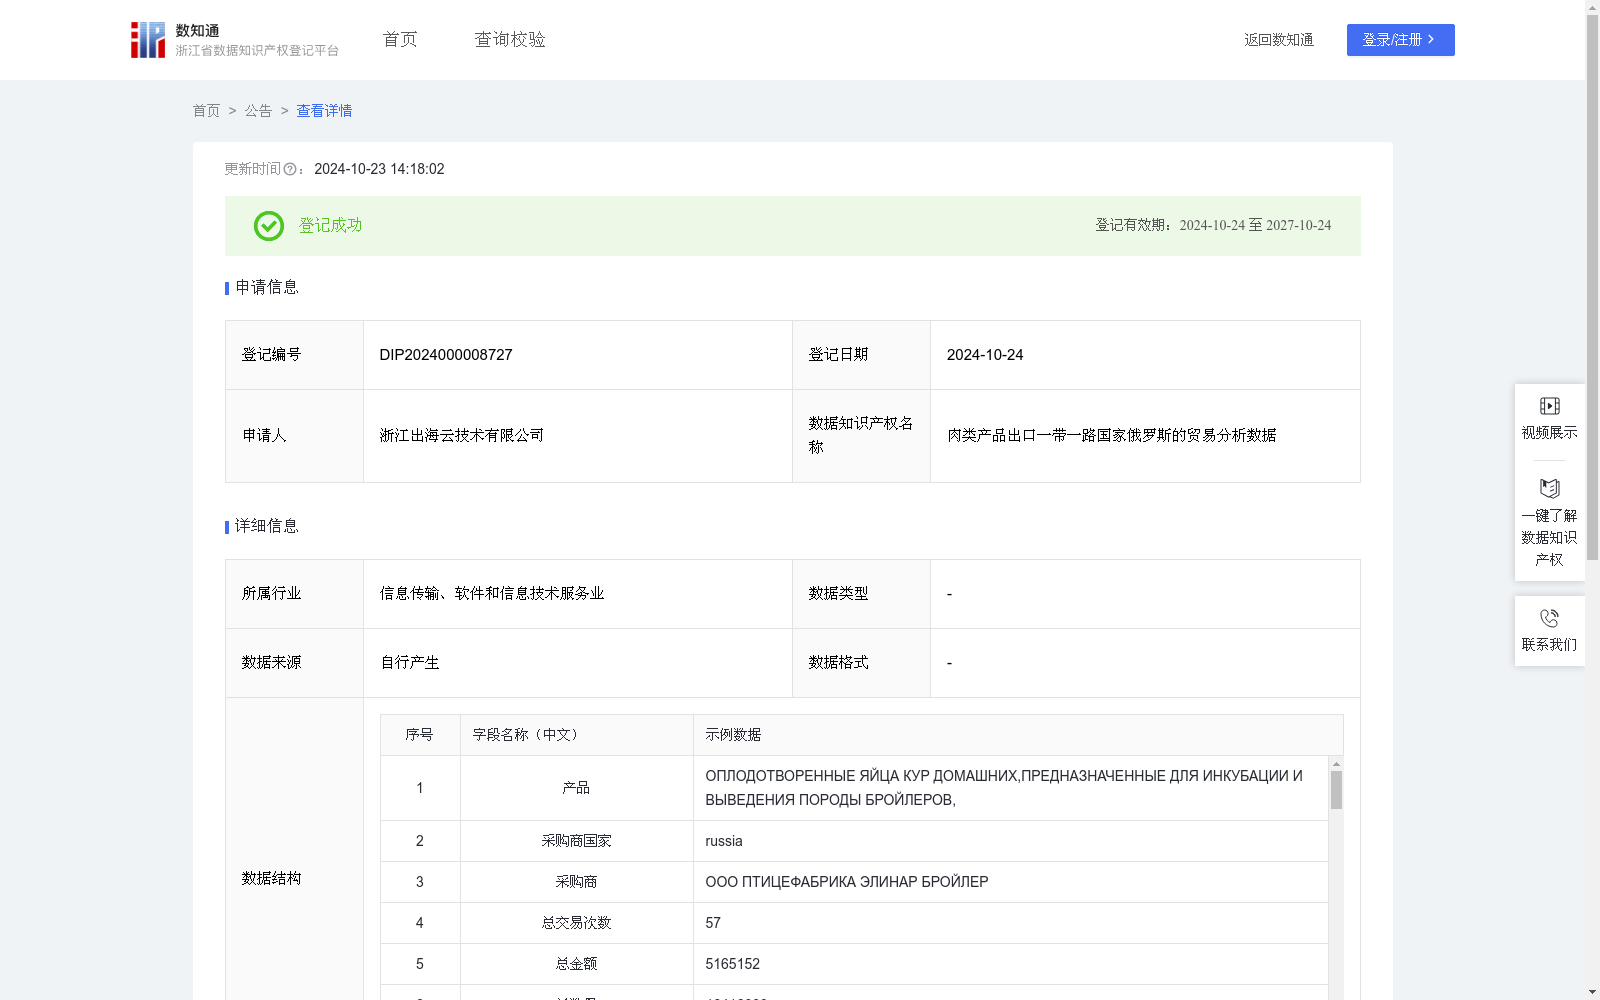Click ООО ПТИЦЕФАБРИКА ЭЛИНАР БРОЙЛЕР cell
The image size is (1600, 1000).
coord(1011,882)
